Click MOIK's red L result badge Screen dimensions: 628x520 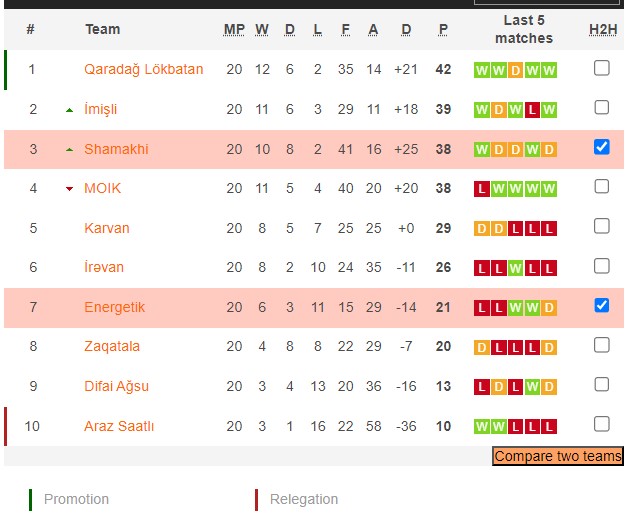[x=482, y=188]
